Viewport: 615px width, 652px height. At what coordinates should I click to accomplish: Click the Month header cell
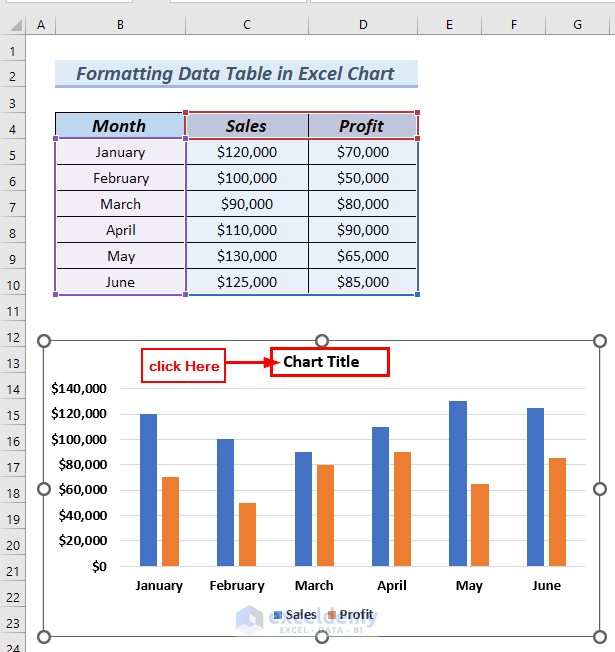point(120,126)
